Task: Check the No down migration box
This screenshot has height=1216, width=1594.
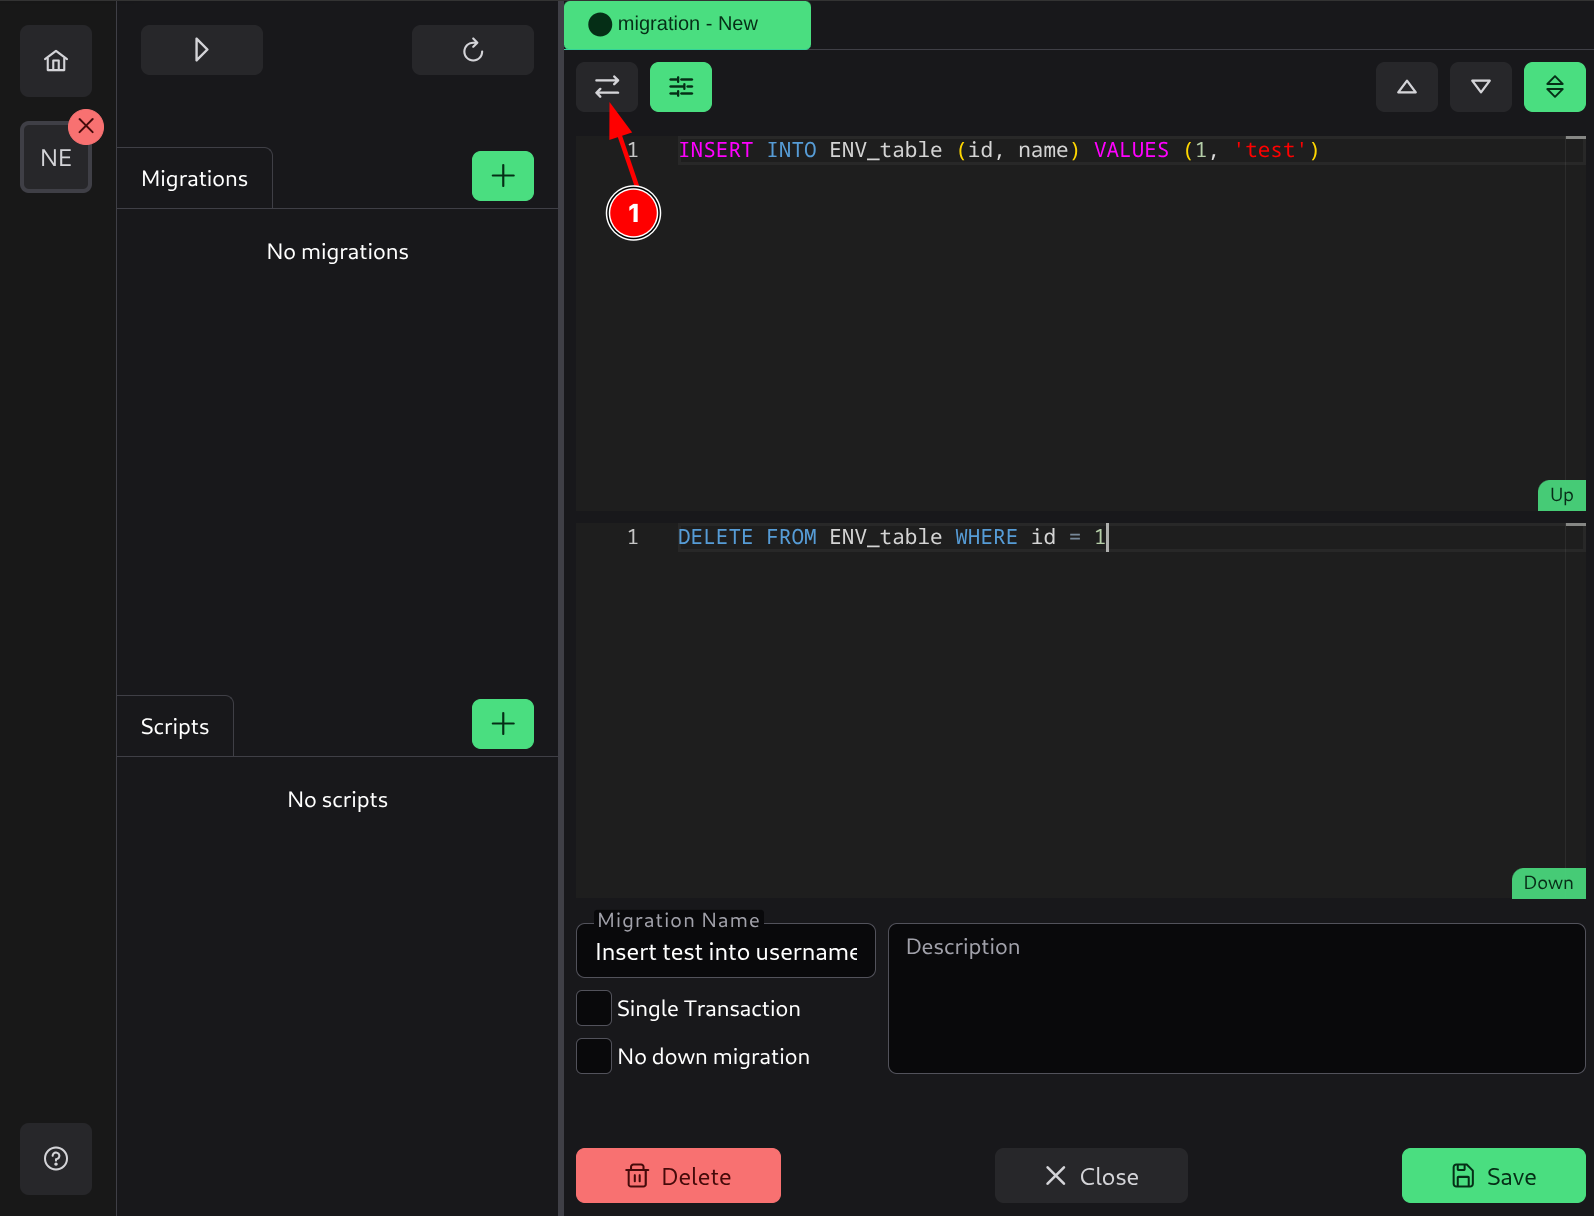Action: pos(594,1056)
